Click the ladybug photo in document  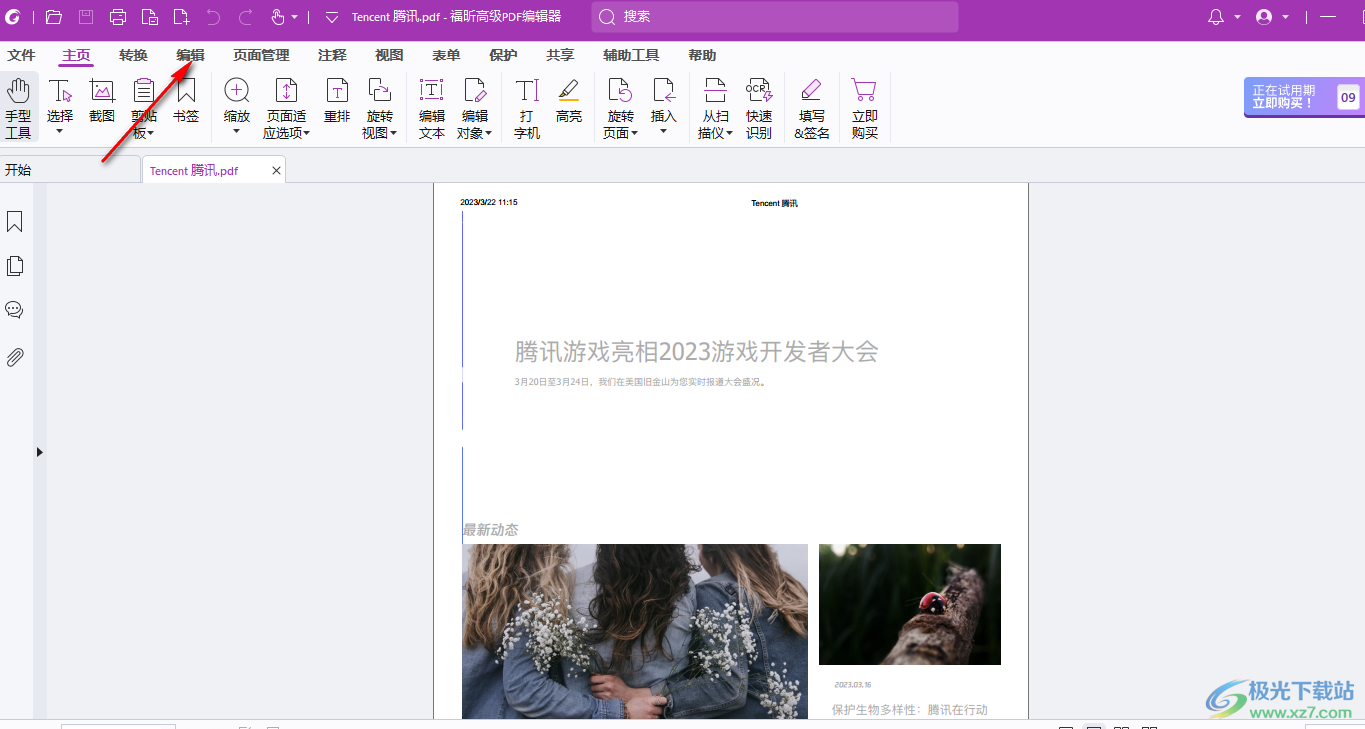[x=910, y=604]
